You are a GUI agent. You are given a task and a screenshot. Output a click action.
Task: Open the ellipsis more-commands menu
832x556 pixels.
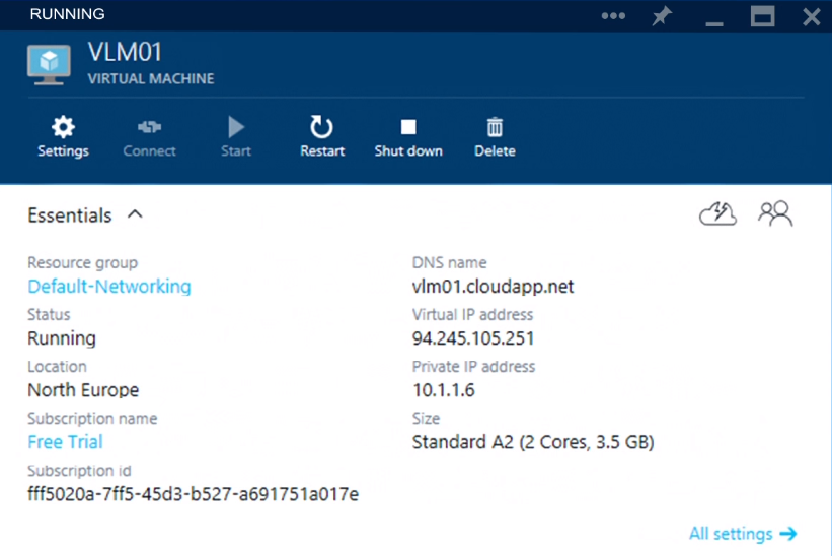point(613,16)
